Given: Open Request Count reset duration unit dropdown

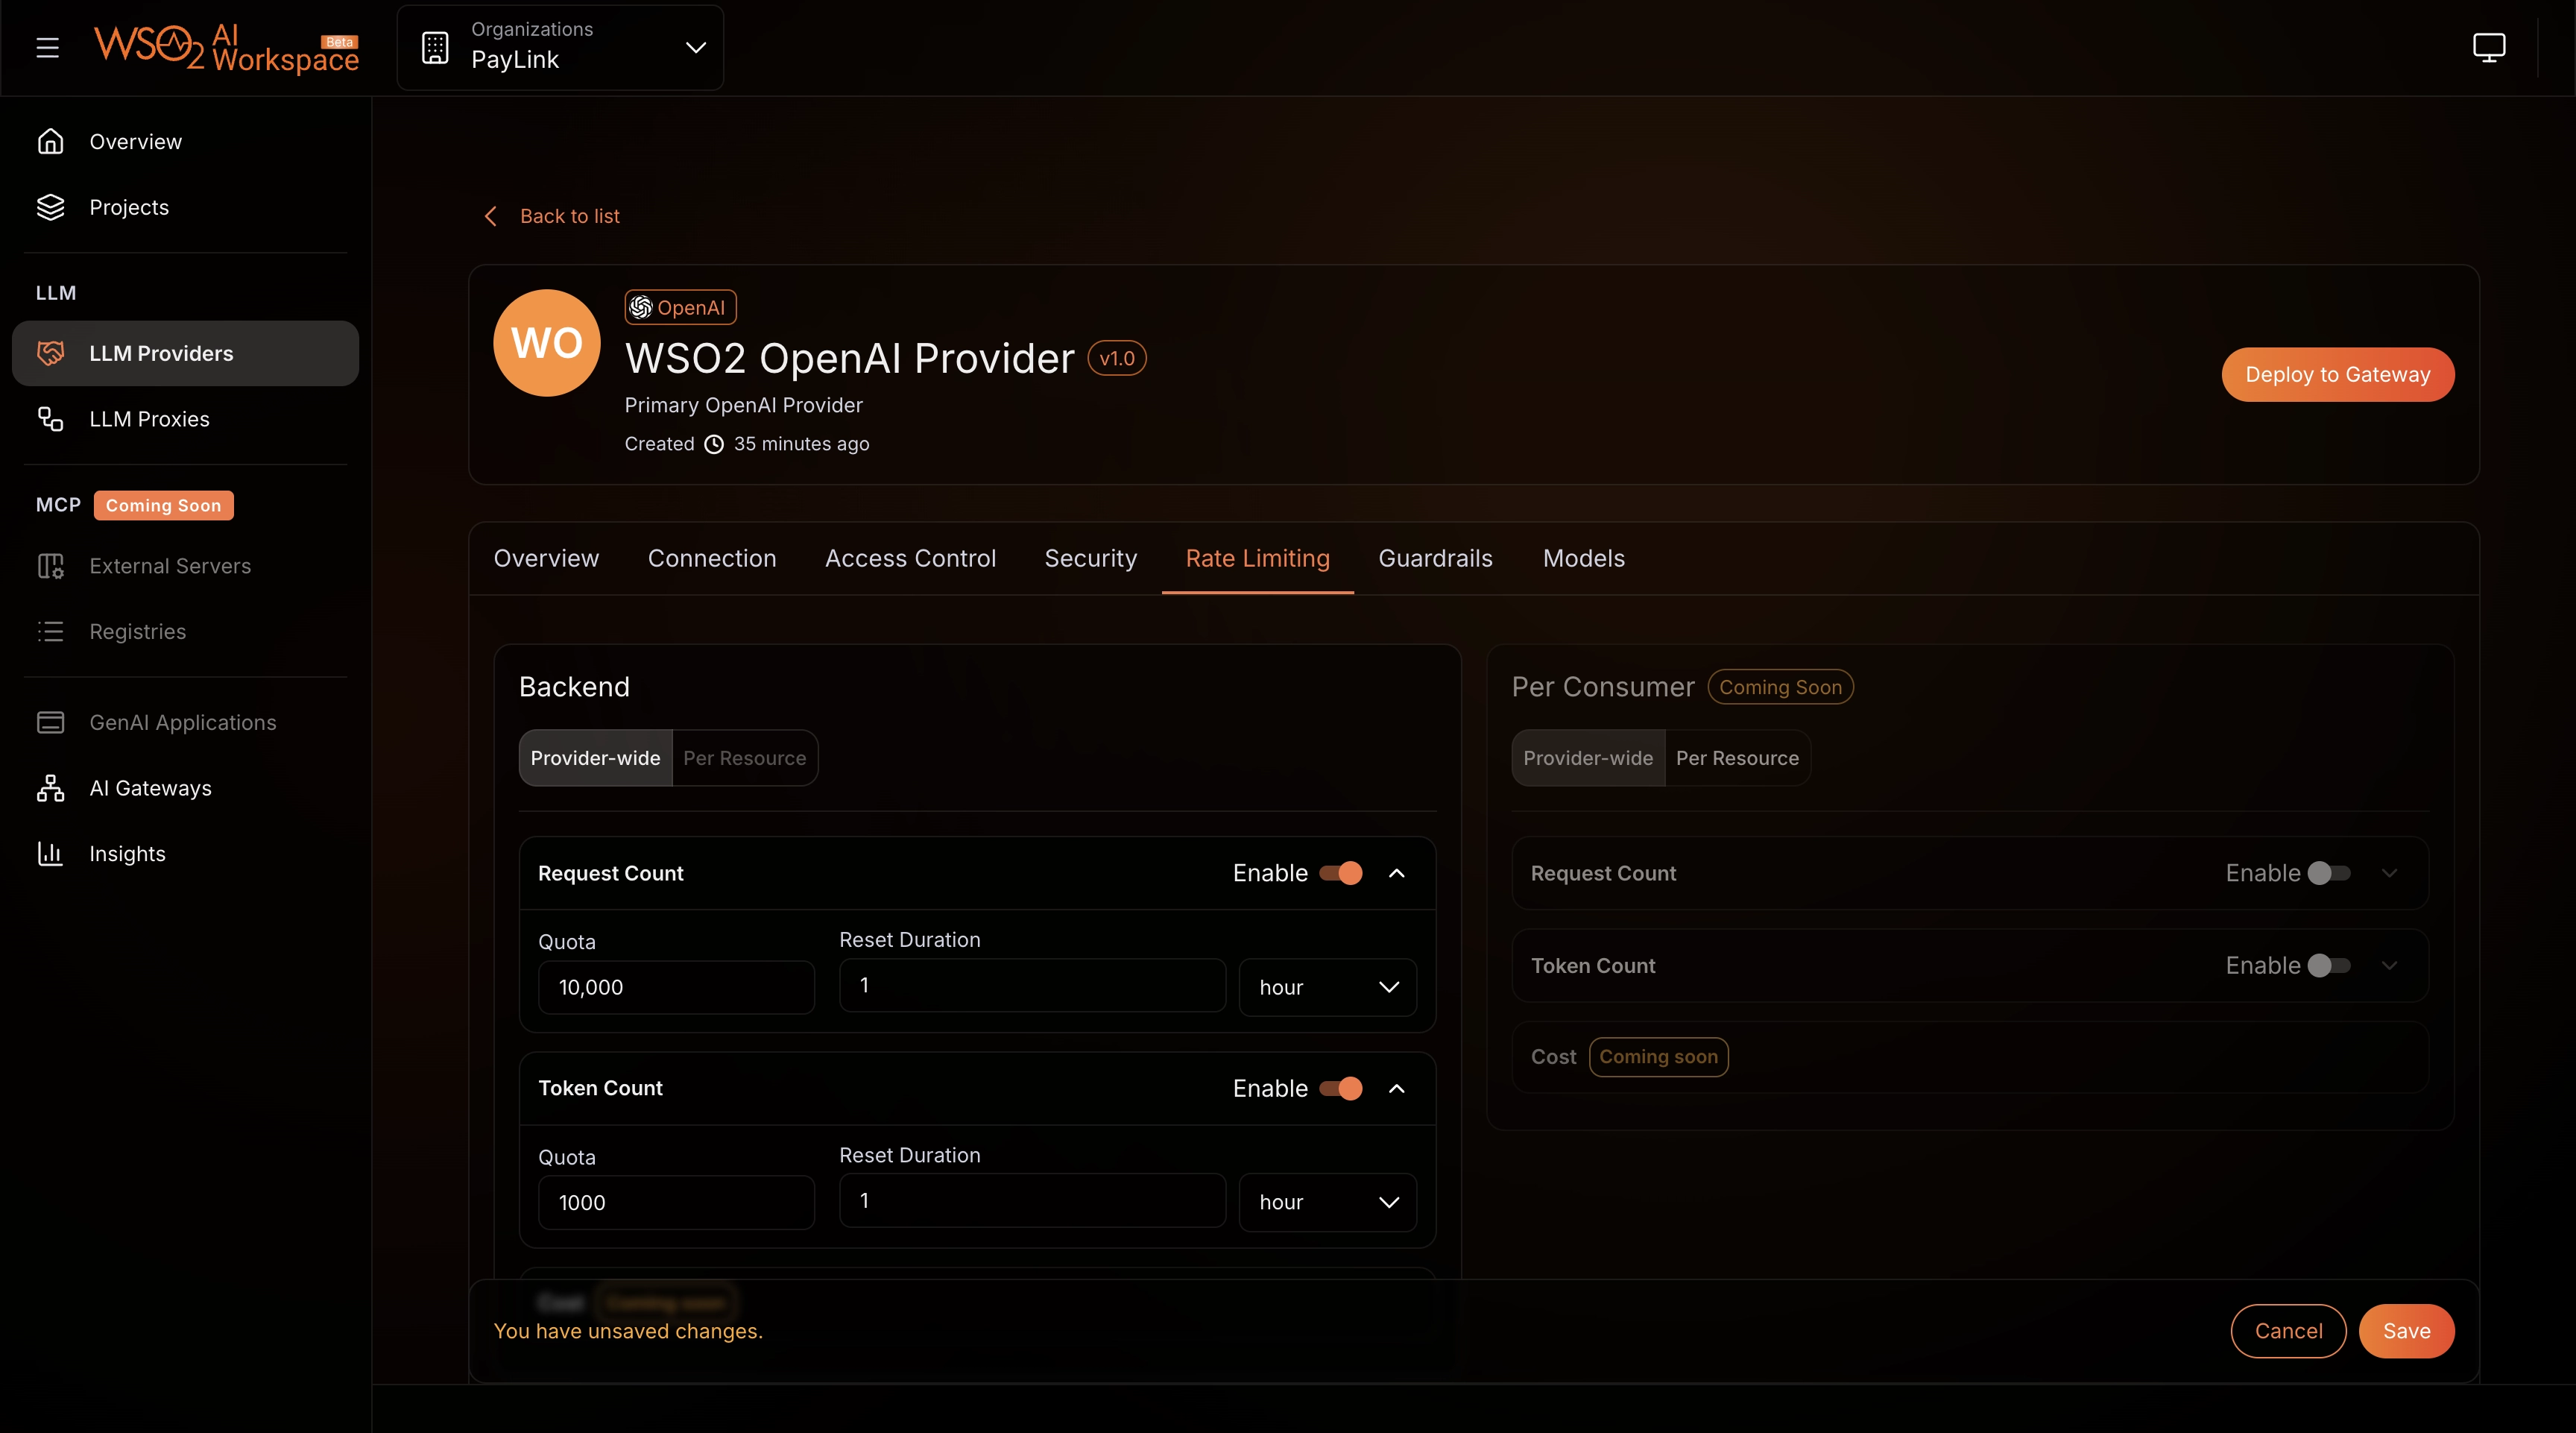Looking at the screenshot, I should [1327, 987].
